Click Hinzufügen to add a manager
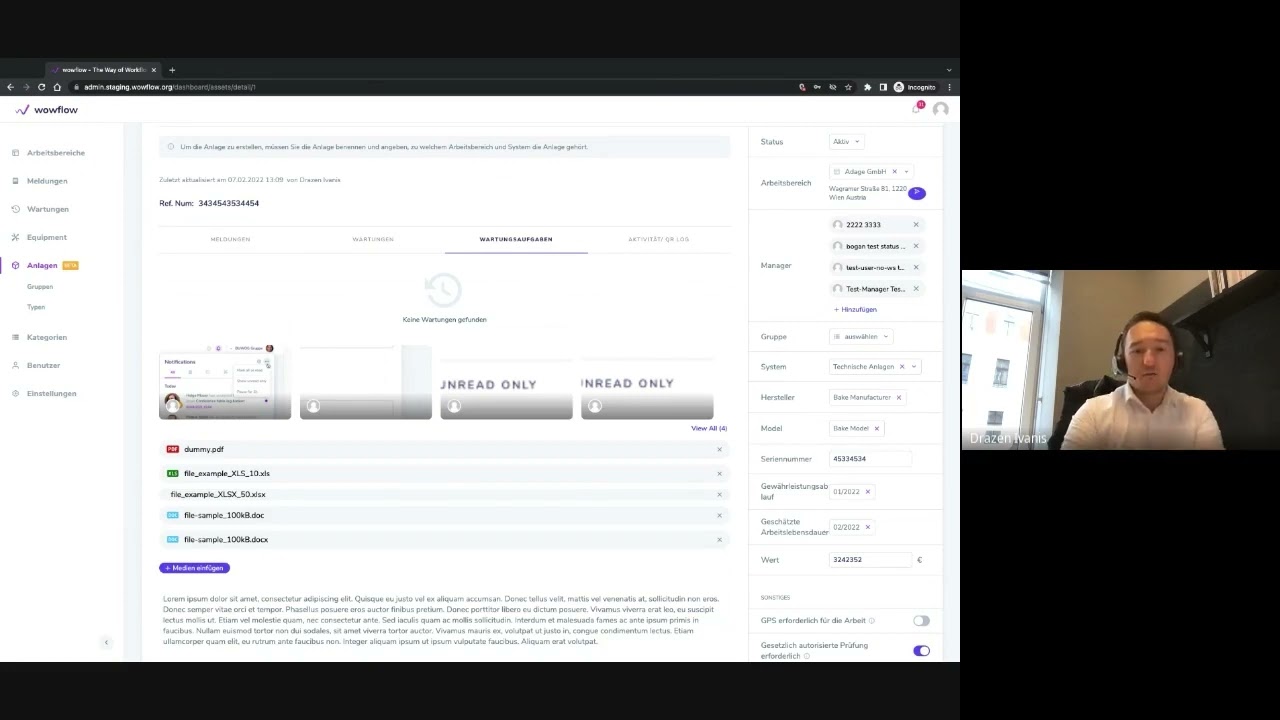 pos(855,310)
